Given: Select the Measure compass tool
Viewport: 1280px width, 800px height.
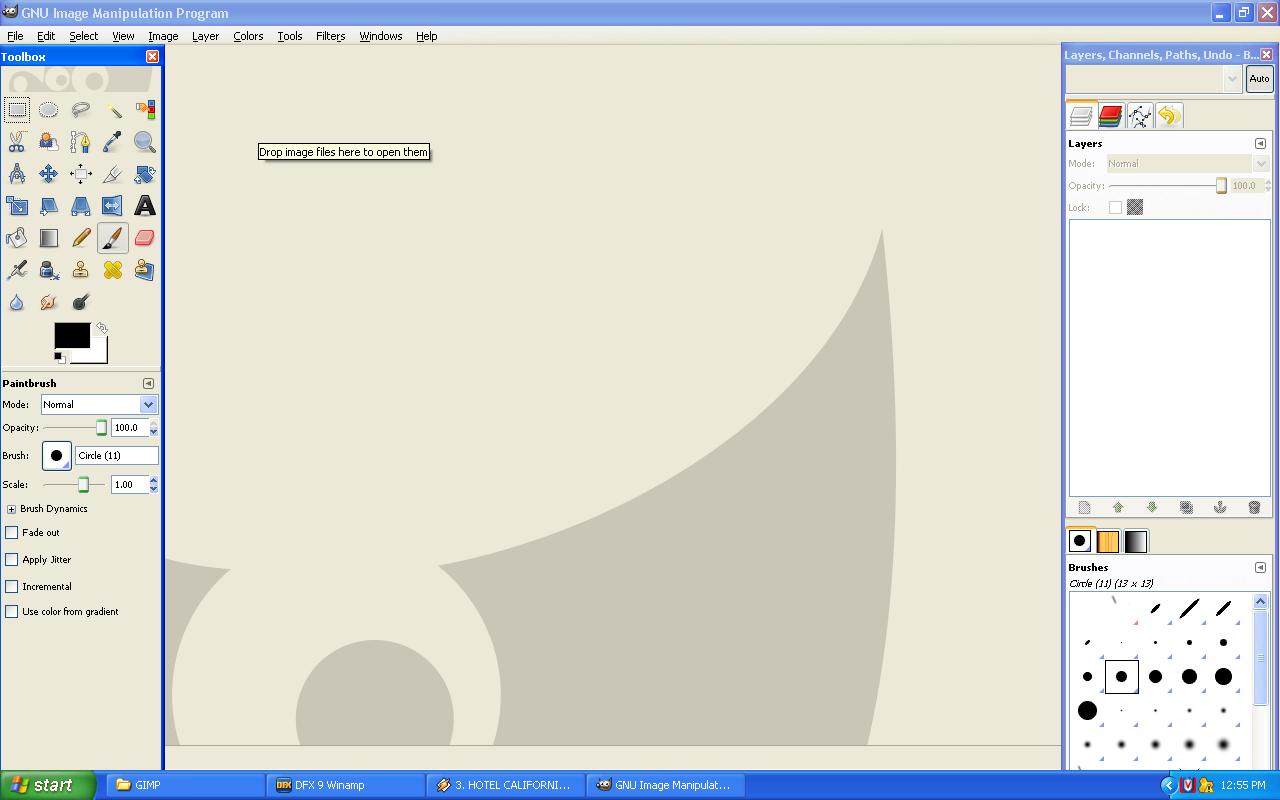Looking at the screenshot, I should pyautogui.click(x=17, y=174).
